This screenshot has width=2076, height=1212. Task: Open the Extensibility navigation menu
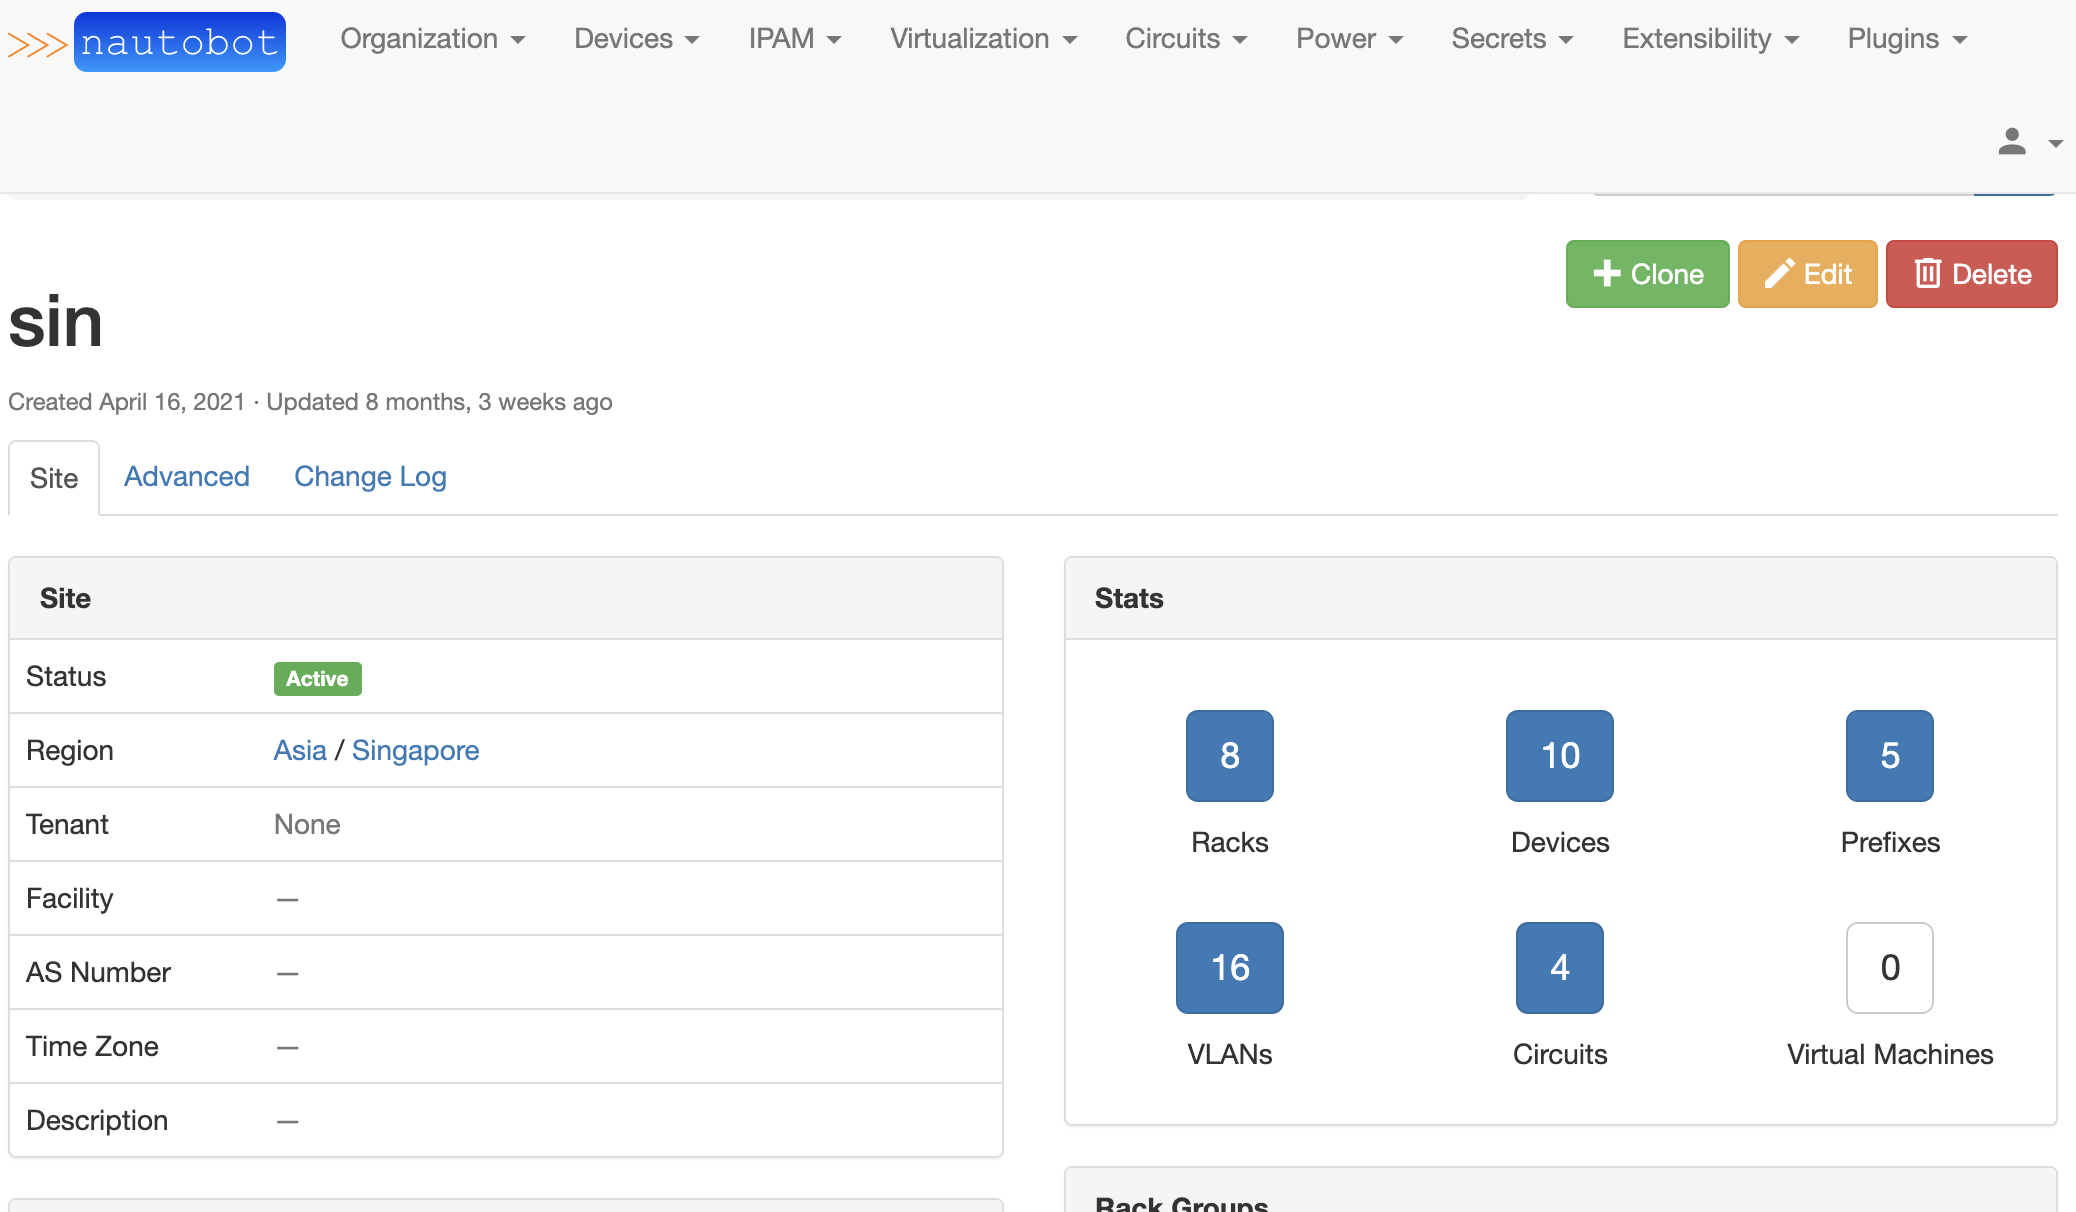click(x=1710, y=39)
